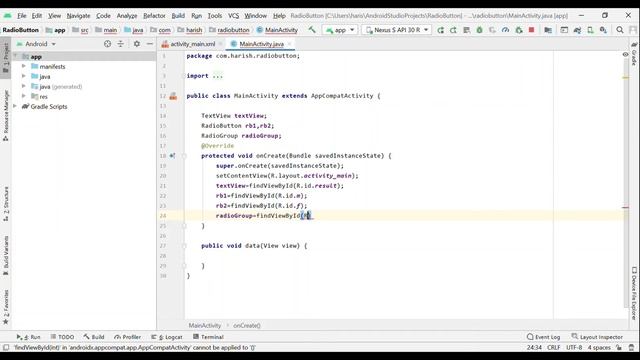Screen dimensions: 640x360
Task: Open the AVD Manager phone icon
Action: pyautogui.click(x=590, y=30)
